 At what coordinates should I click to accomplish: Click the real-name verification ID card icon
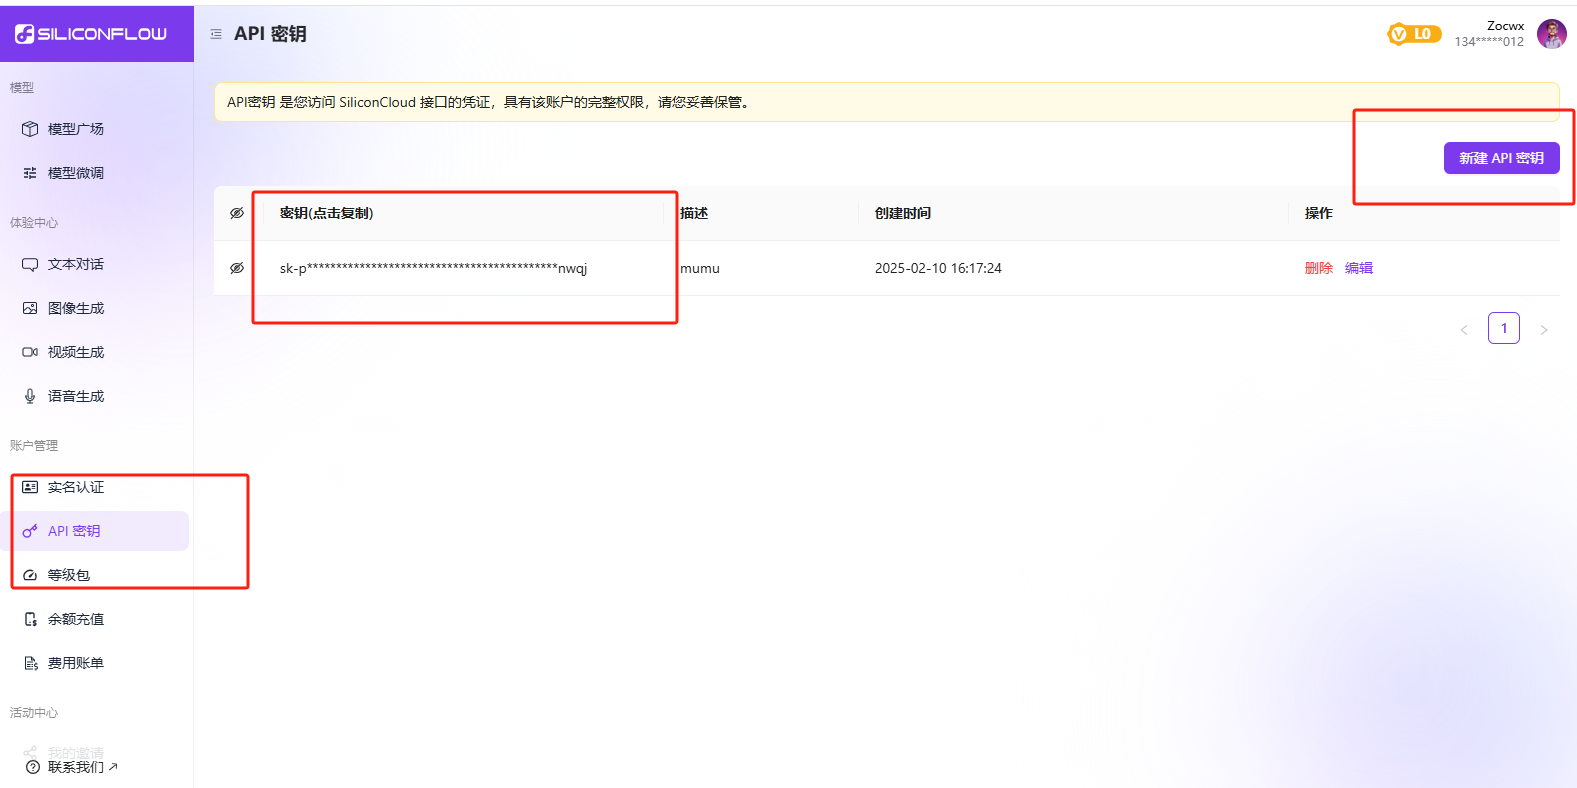(30, 487)
